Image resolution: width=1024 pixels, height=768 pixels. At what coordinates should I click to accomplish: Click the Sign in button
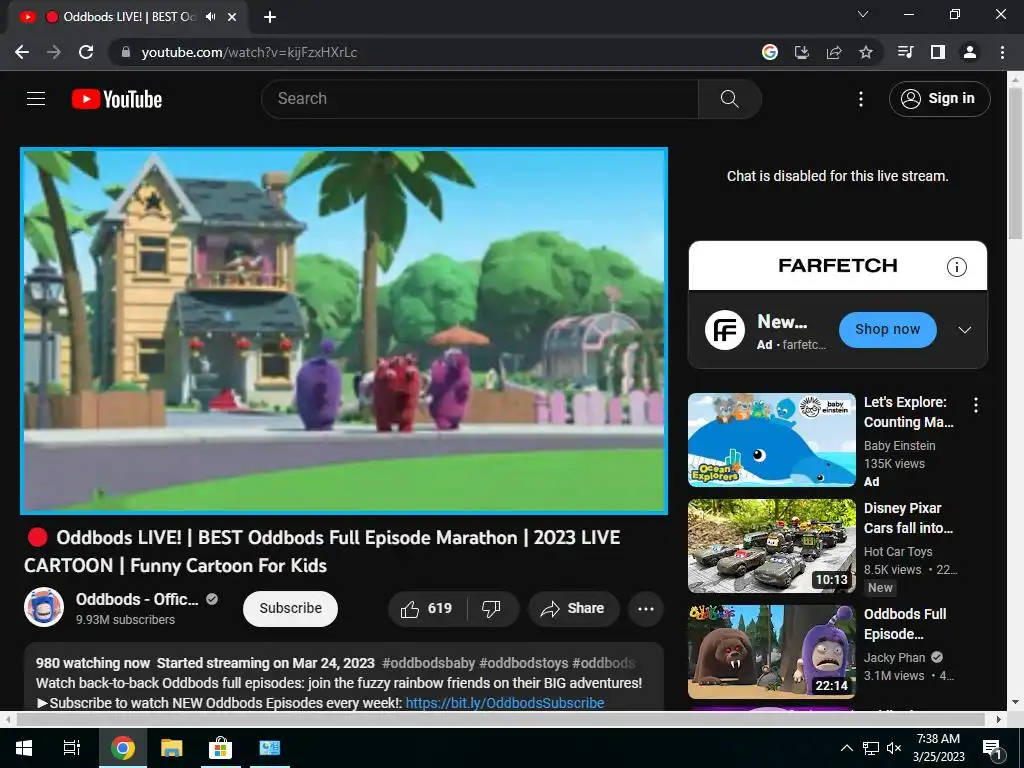tap(939, 99)
